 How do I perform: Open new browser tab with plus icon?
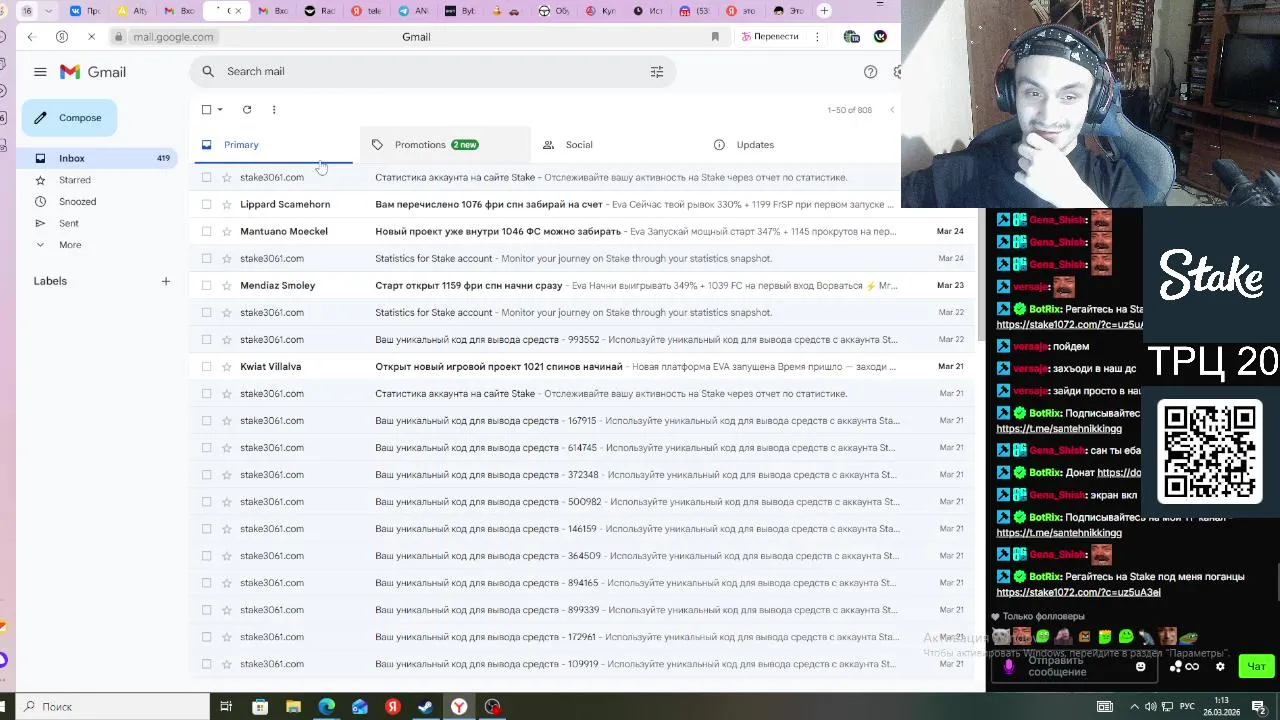[x=824, y=11]
